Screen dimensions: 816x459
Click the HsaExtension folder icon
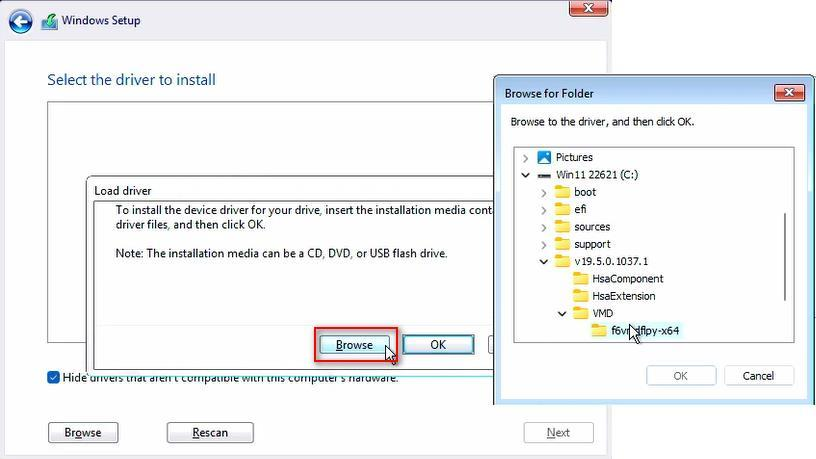tap(580, 296)
